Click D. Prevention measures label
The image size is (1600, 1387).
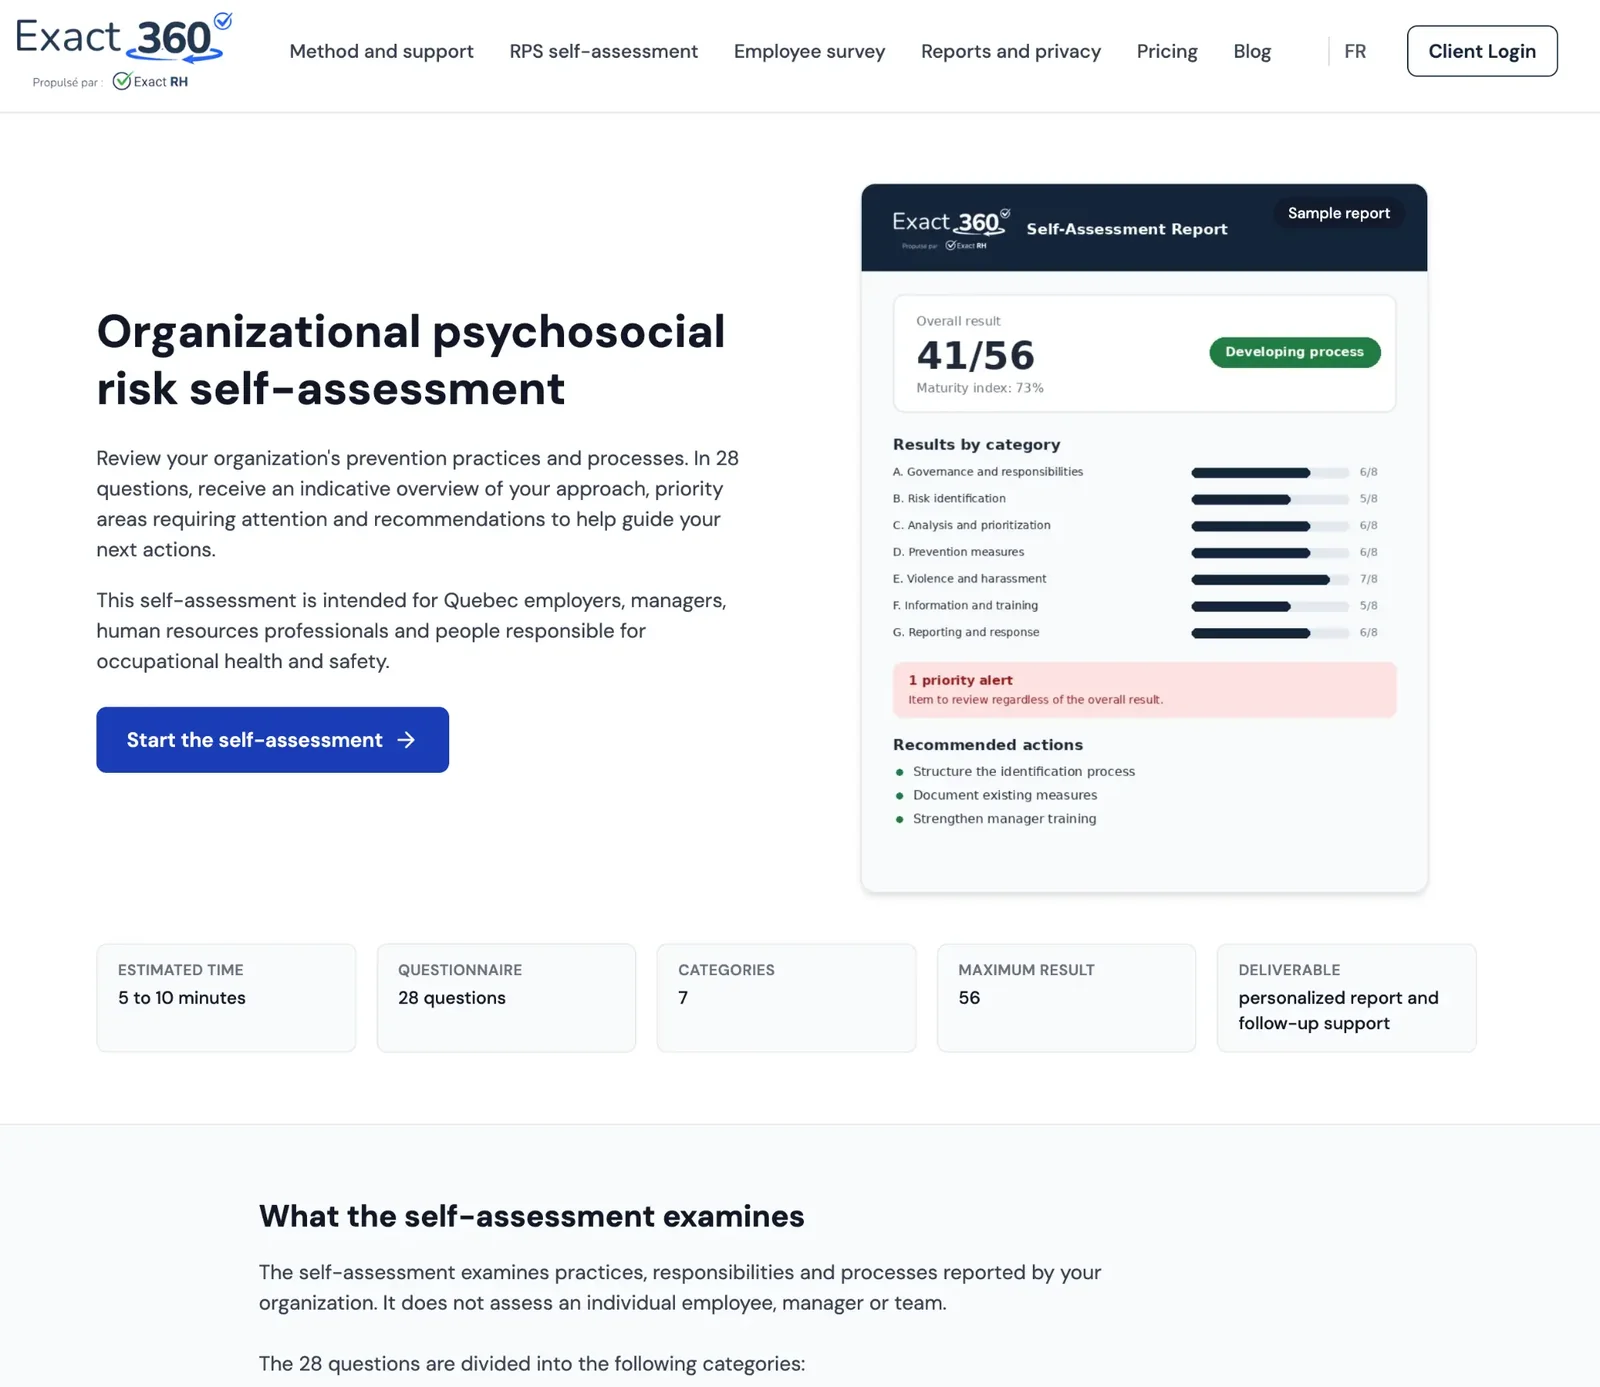point(958,552)
